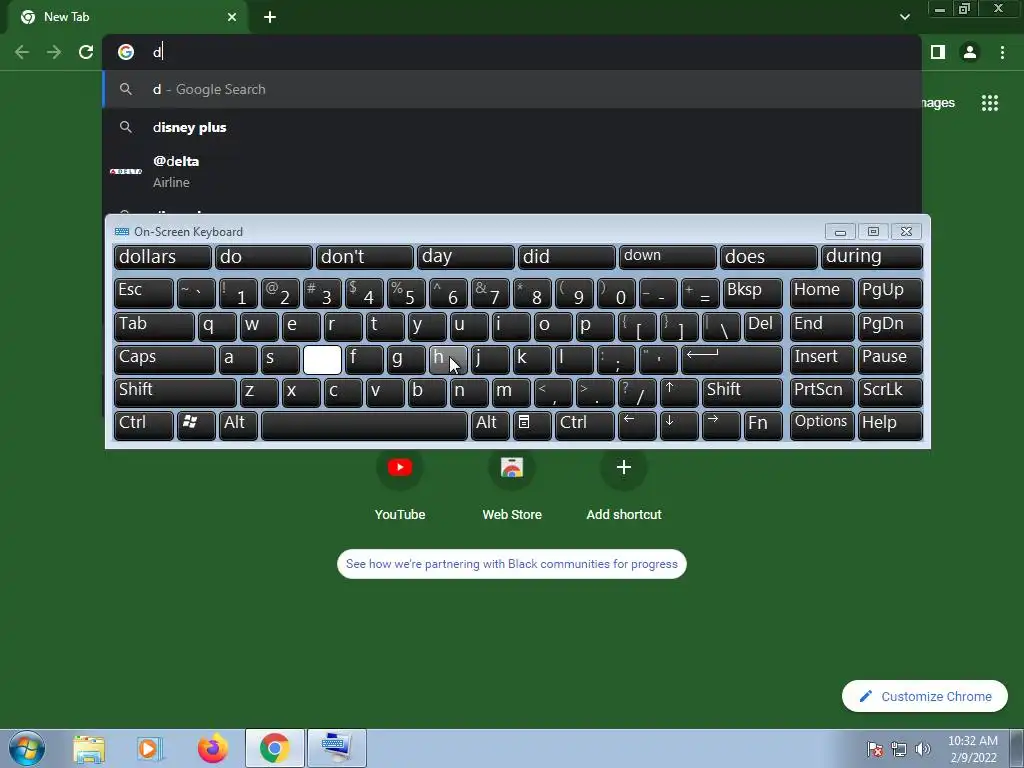Image resolution: width=1024 pixels, height=768 pixels.
Task: Click the volume speaker tray icon
Action: (x=923, y=749)
